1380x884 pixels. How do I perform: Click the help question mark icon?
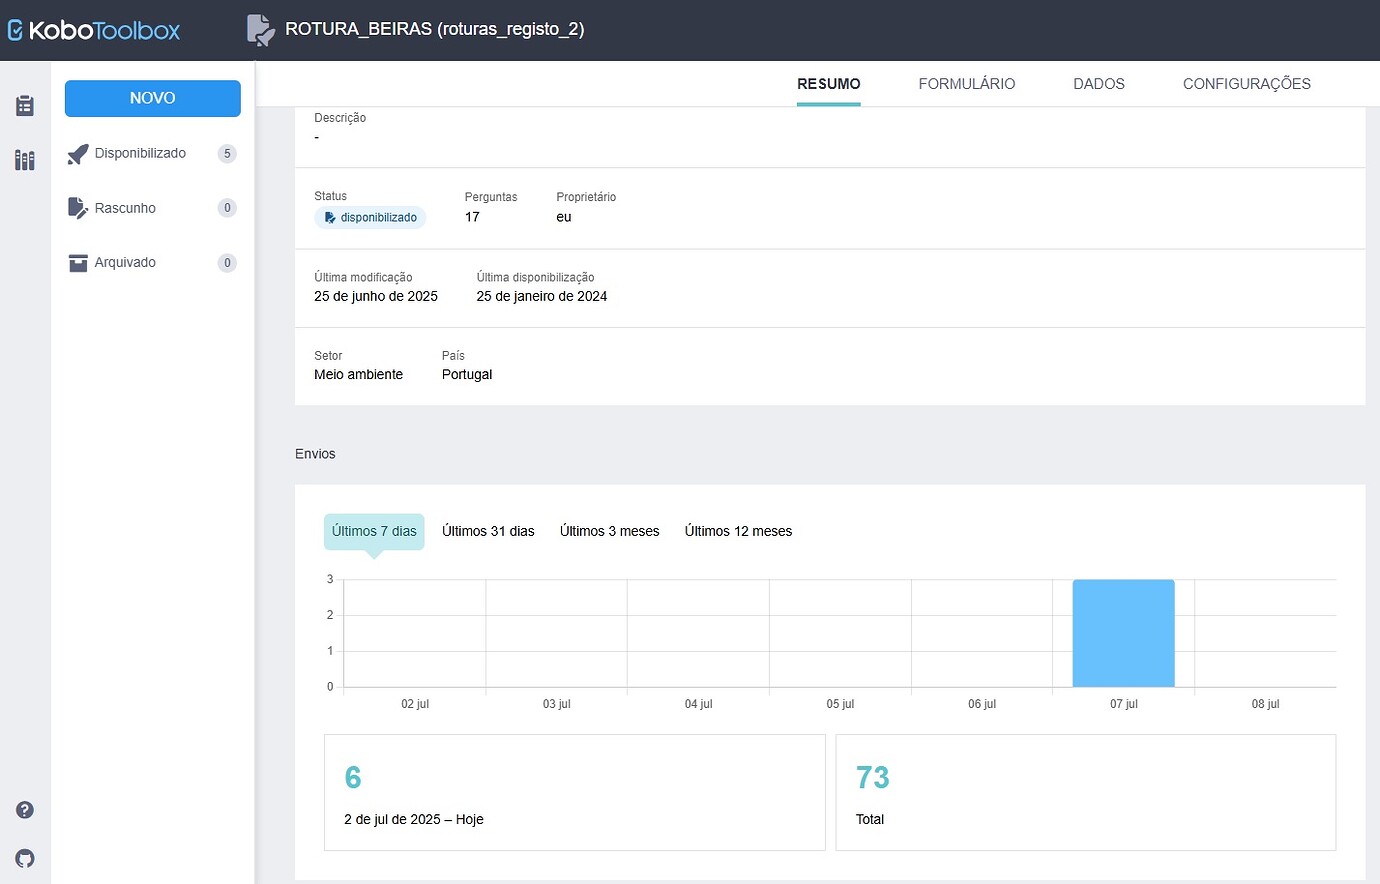[24, 810]
